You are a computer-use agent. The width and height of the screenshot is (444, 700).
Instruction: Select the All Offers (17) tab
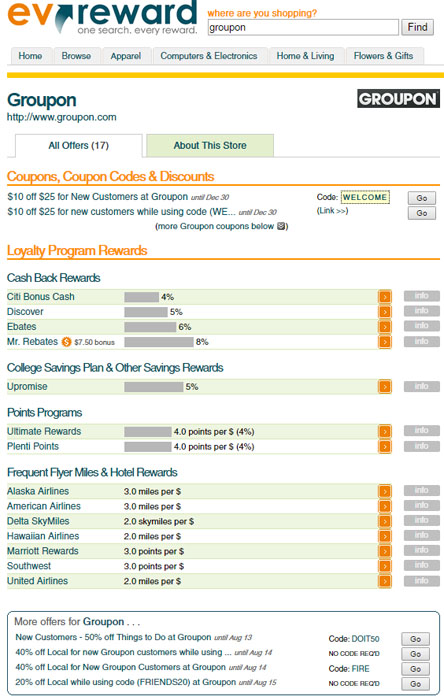(x=79, y=146)
